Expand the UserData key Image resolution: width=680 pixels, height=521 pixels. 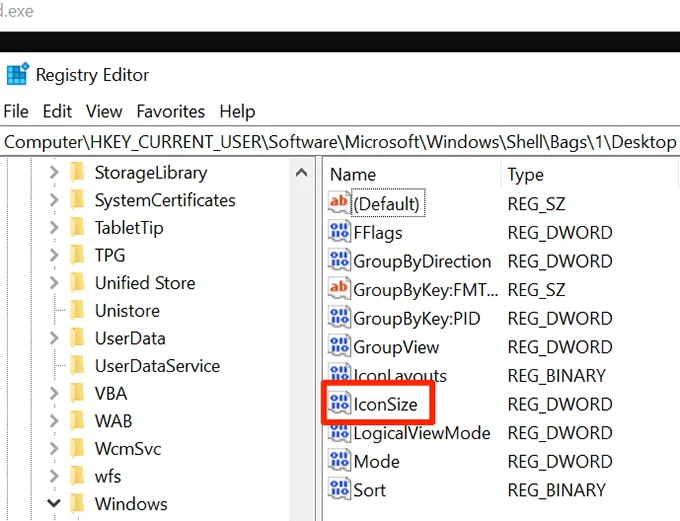(x=54, y=338)
